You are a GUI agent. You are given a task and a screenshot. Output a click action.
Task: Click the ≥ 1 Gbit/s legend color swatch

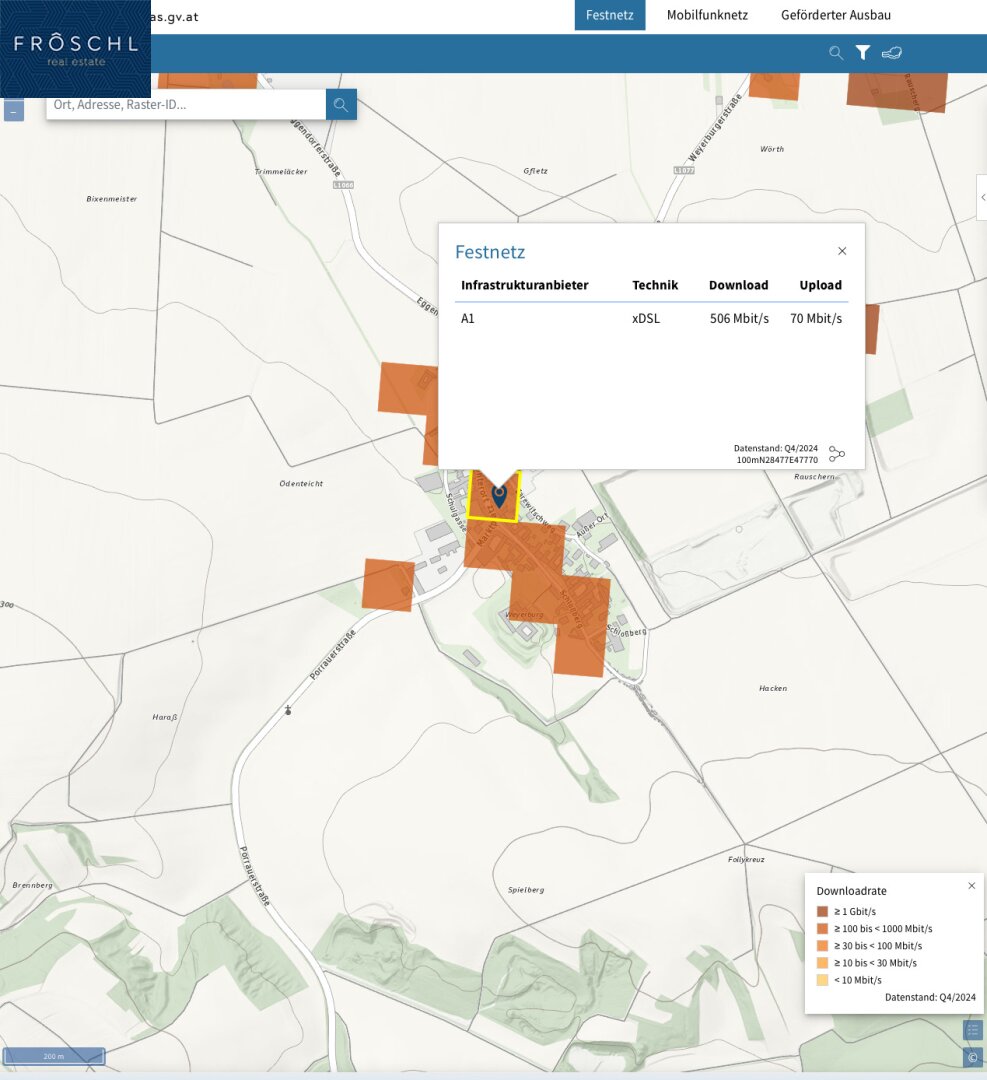(x=822, y=911)
